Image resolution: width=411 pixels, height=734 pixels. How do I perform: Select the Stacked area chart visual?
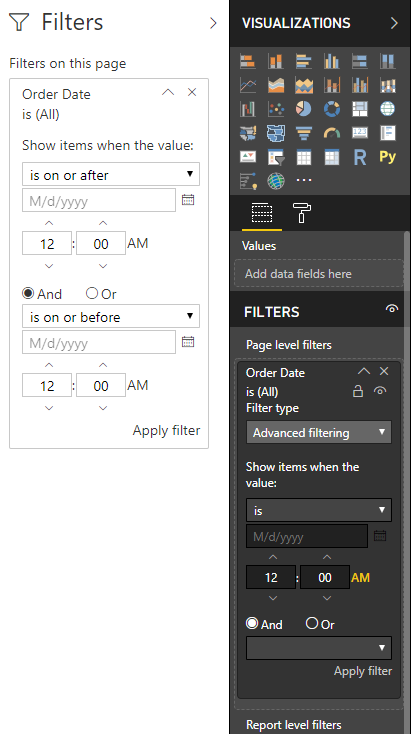pyautogui.click(x=304, y=85)
